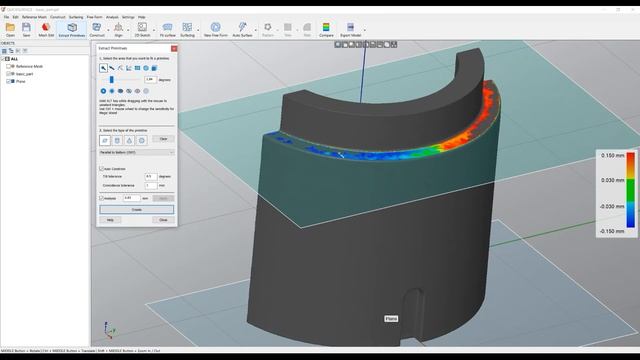640x360 pixels.
Task: Open the Reference Mesh menu
Action: click(34, 17)
